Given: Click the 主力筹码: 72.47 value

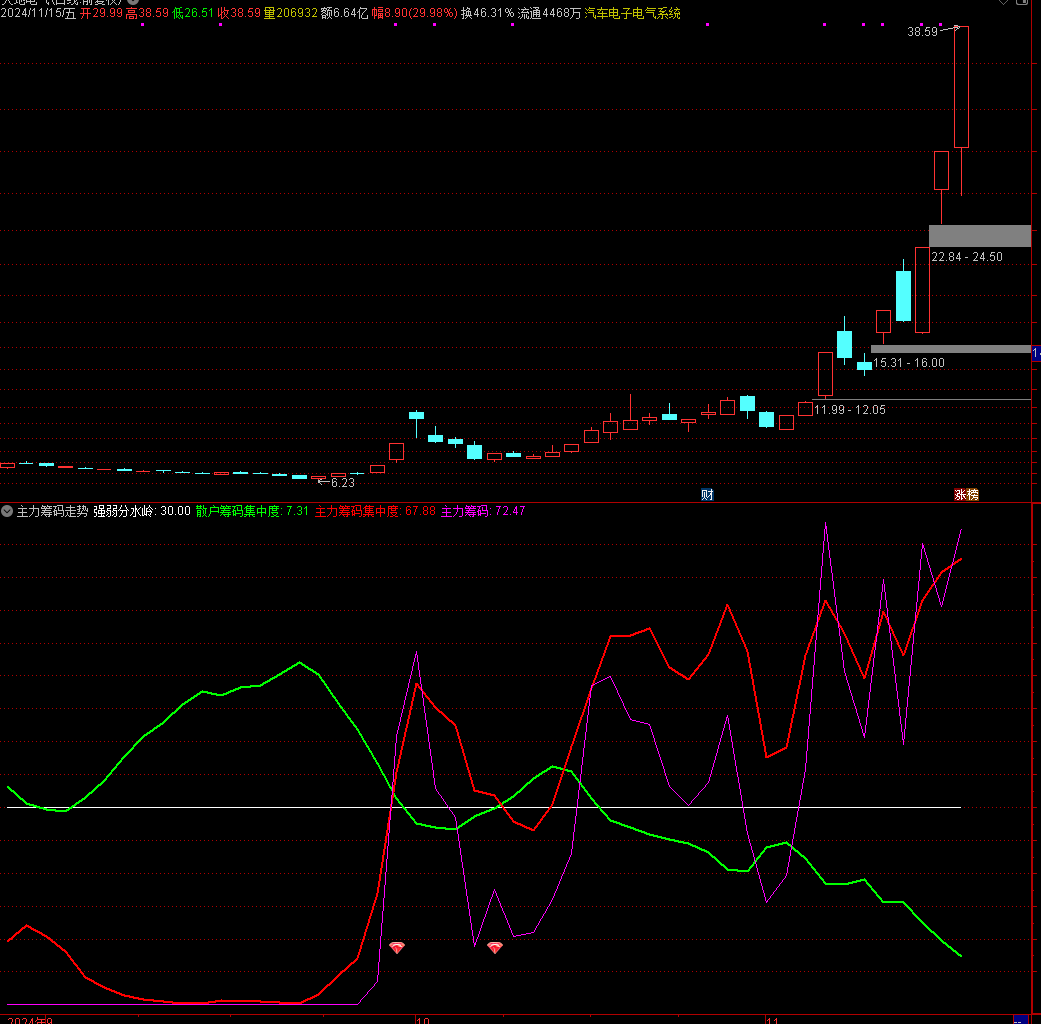Looking at the screenshot, I should [x=483, y=511].
